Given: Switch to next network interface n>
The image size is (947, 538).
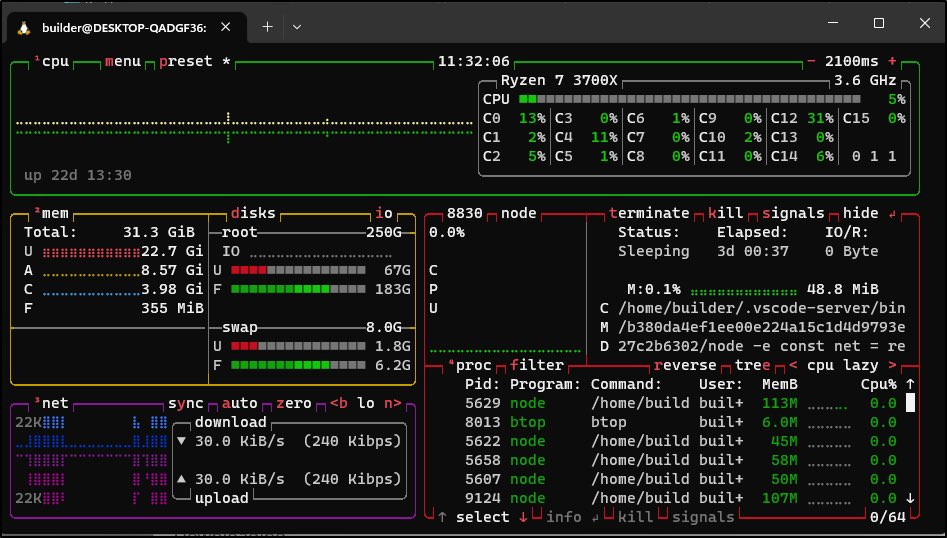Looking at the screenshot, I should coord(393,403).
